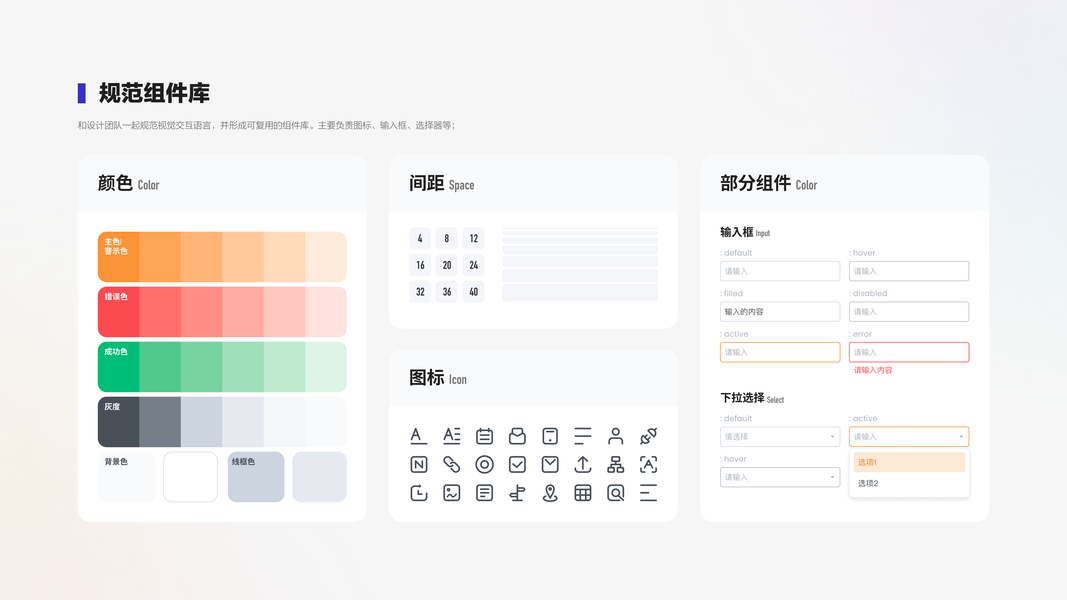The image size is (1067, 600).
Task: Click the concentric circle radio icon
Action: pos(484,465)
